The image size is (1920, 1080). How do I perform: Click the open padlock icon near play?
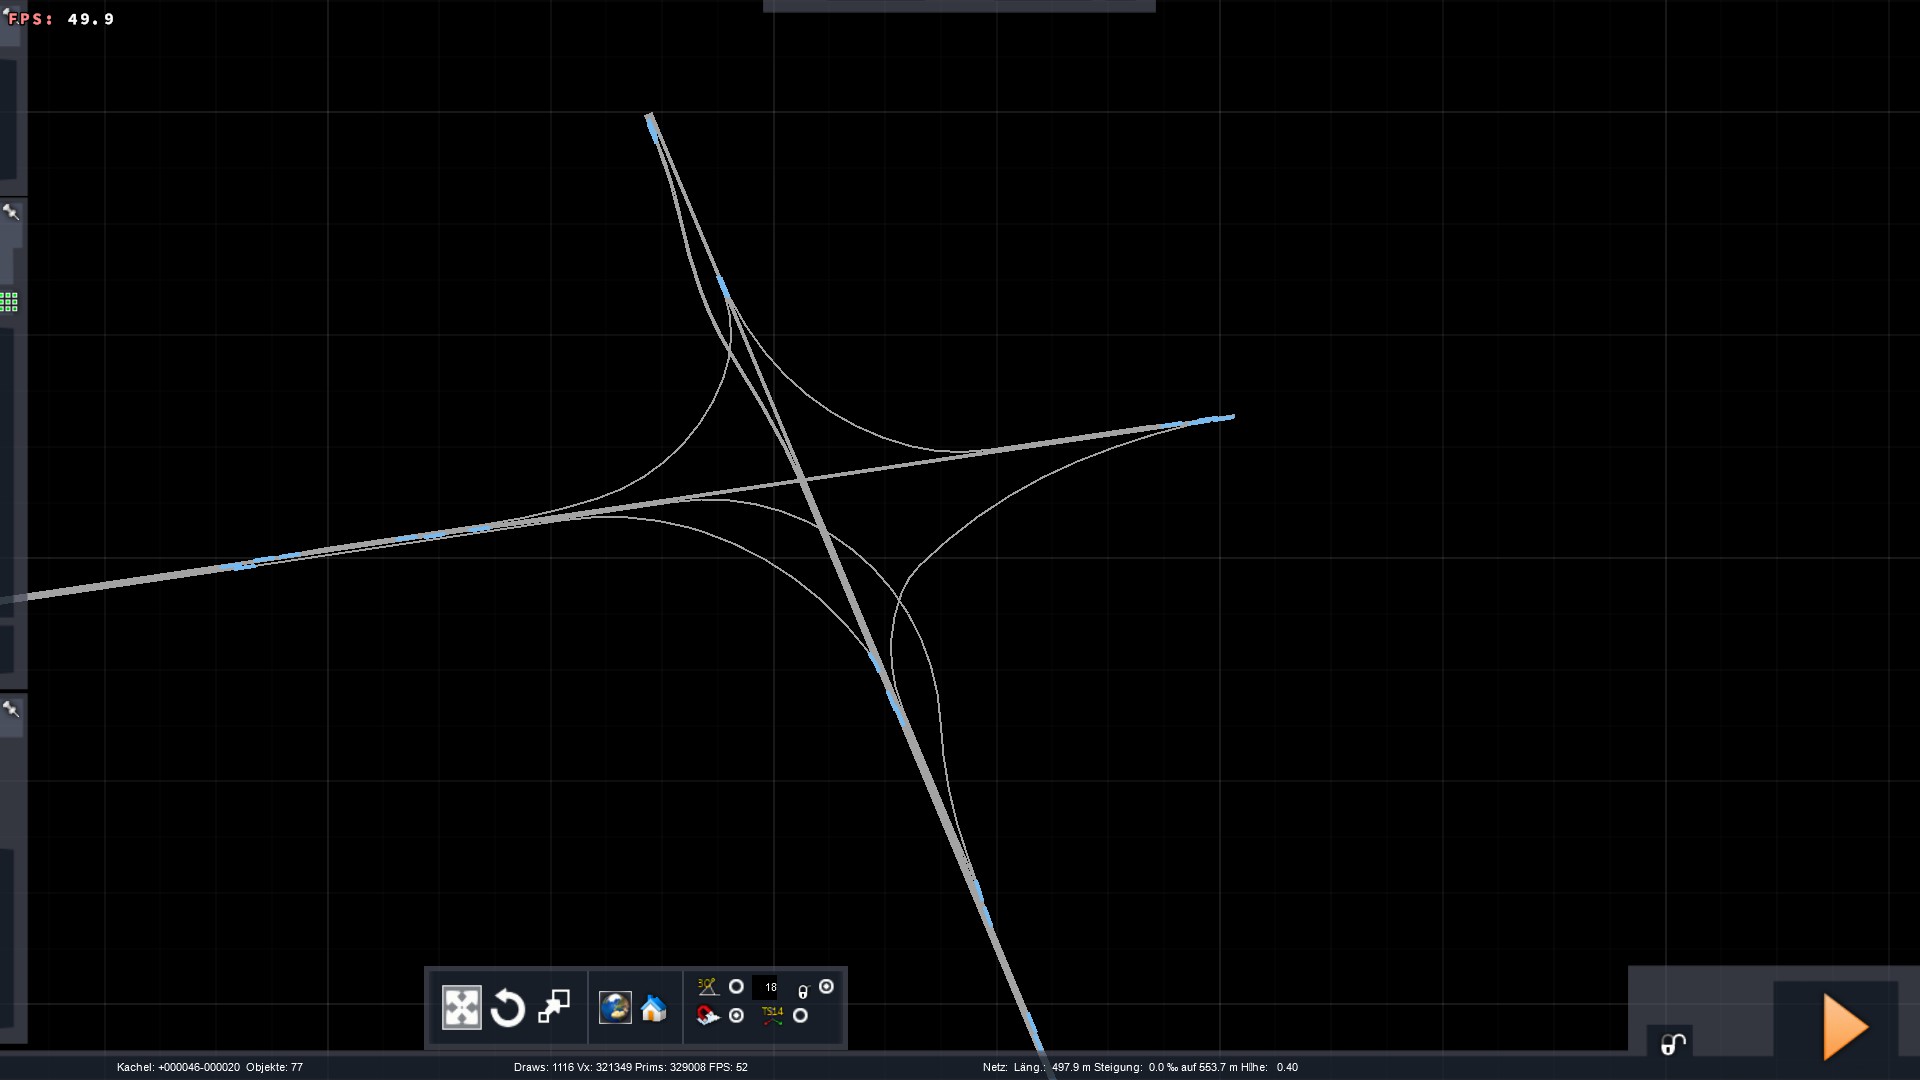click(x=1672, y=1044)
